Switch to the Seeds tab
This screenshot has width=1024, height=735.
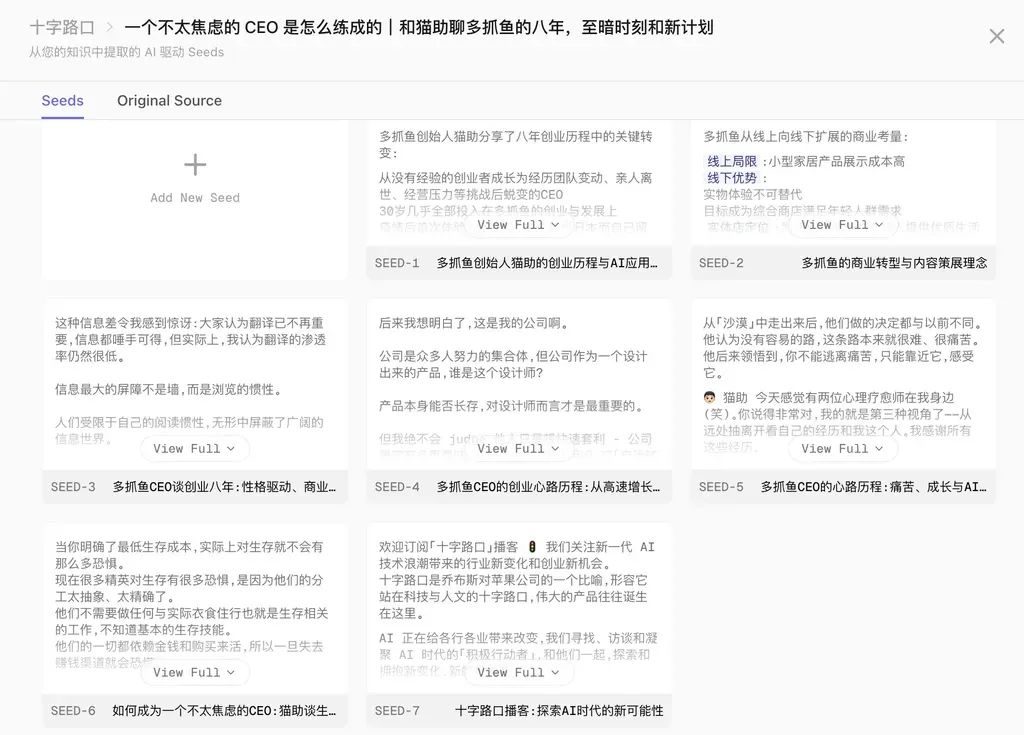[63, 101]
